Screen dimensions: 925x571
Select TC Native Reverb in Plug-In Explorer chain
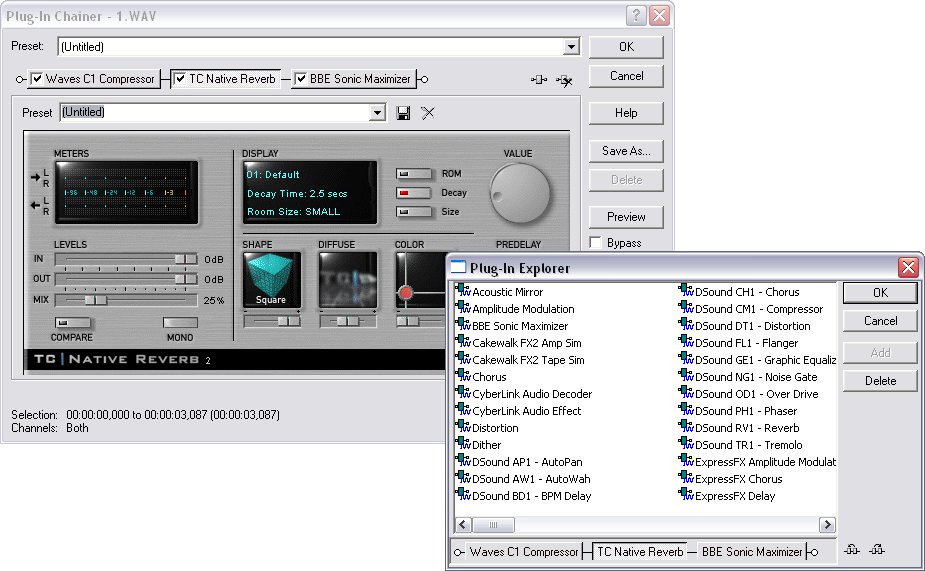click(x=640, y=552)
